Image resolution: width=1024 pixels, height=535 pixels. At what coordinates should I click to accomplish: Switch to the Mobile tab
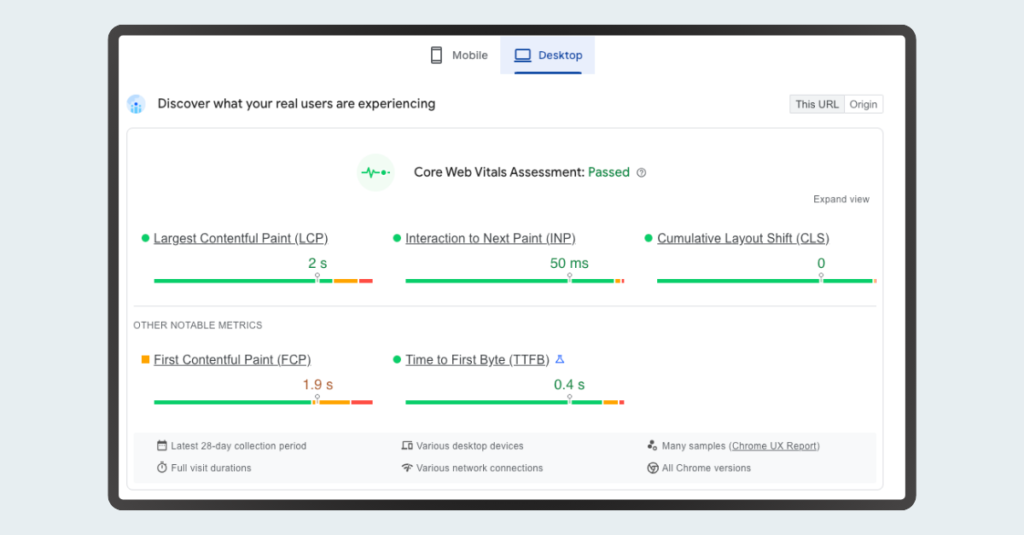pyautogui.click(x=459, y=55)
